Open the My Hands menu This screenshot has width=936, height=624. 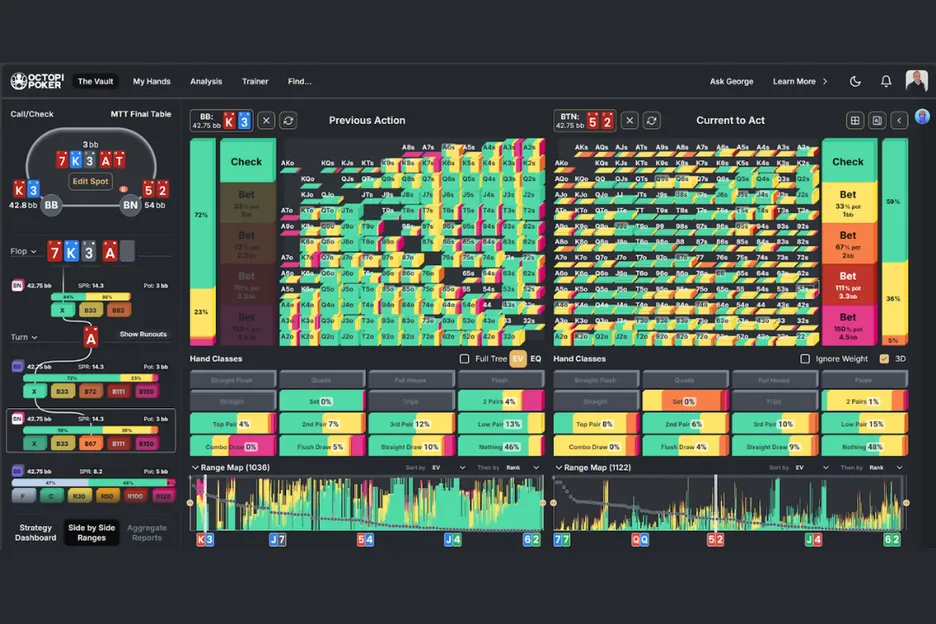click(151, 81)
